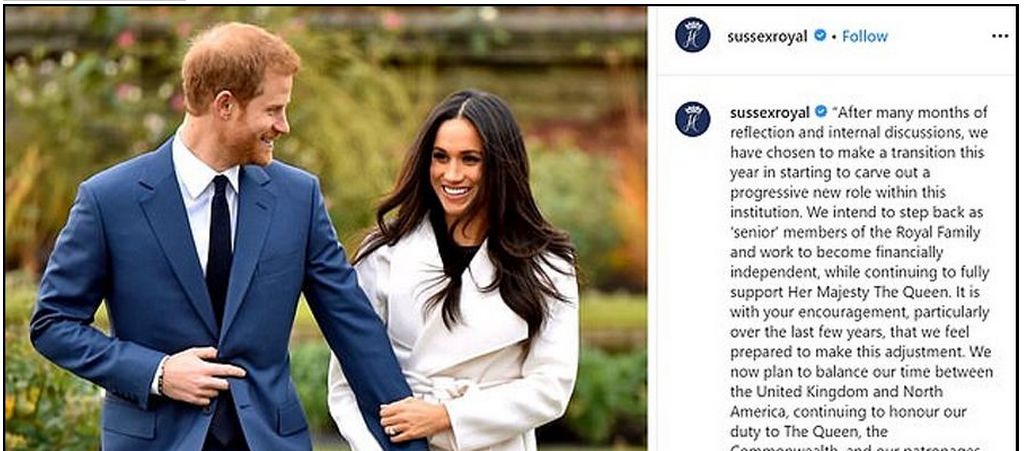The height and width of the screenshot is (451, 1026).
Task: Click the blue verified badge in post header
Action: point(820,35)
